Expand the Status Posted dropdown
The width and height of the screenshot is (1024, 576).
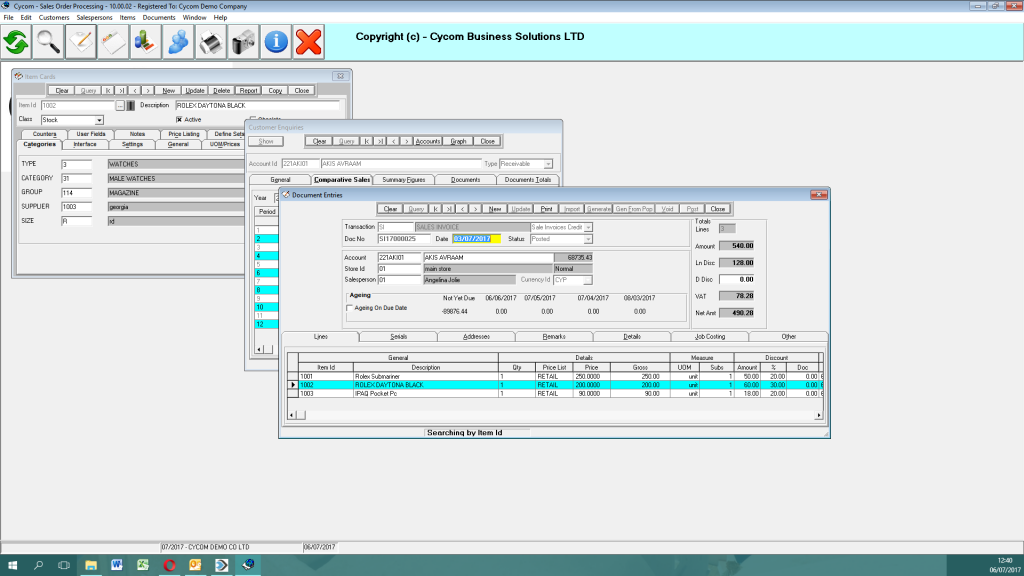coord(588,239)
